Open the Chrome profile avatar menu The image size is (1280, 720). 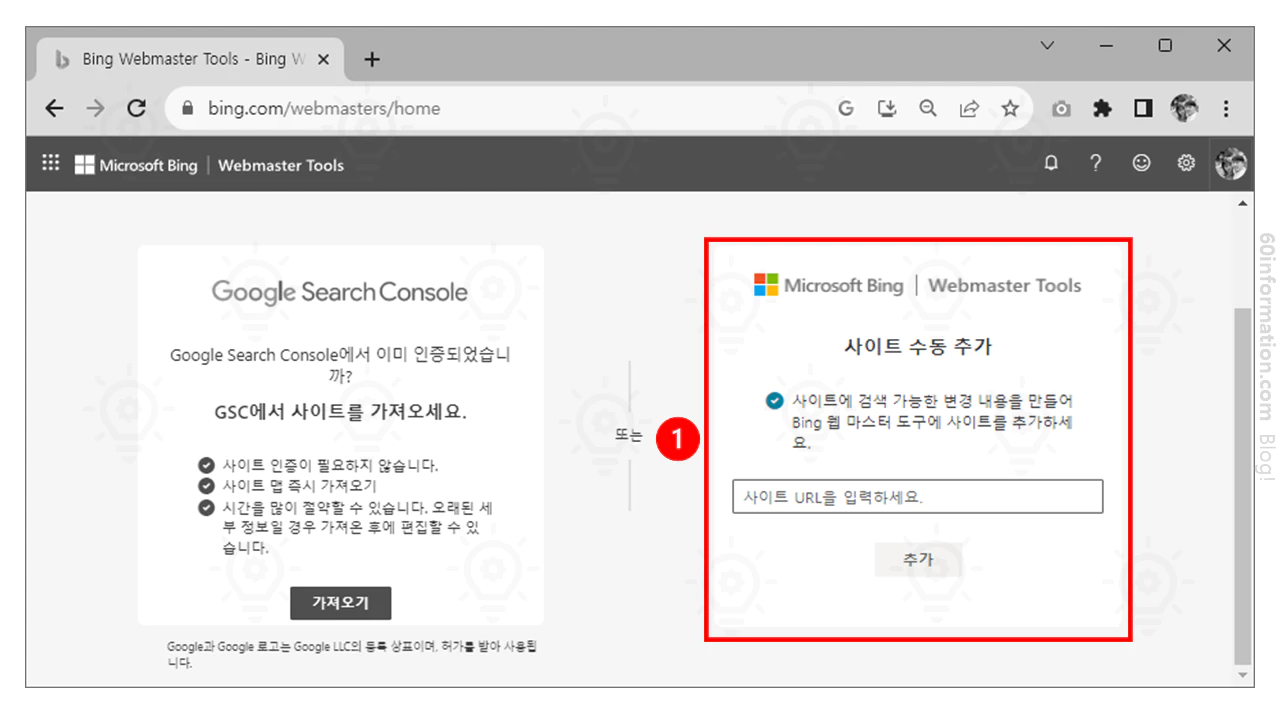[1184, 108]
